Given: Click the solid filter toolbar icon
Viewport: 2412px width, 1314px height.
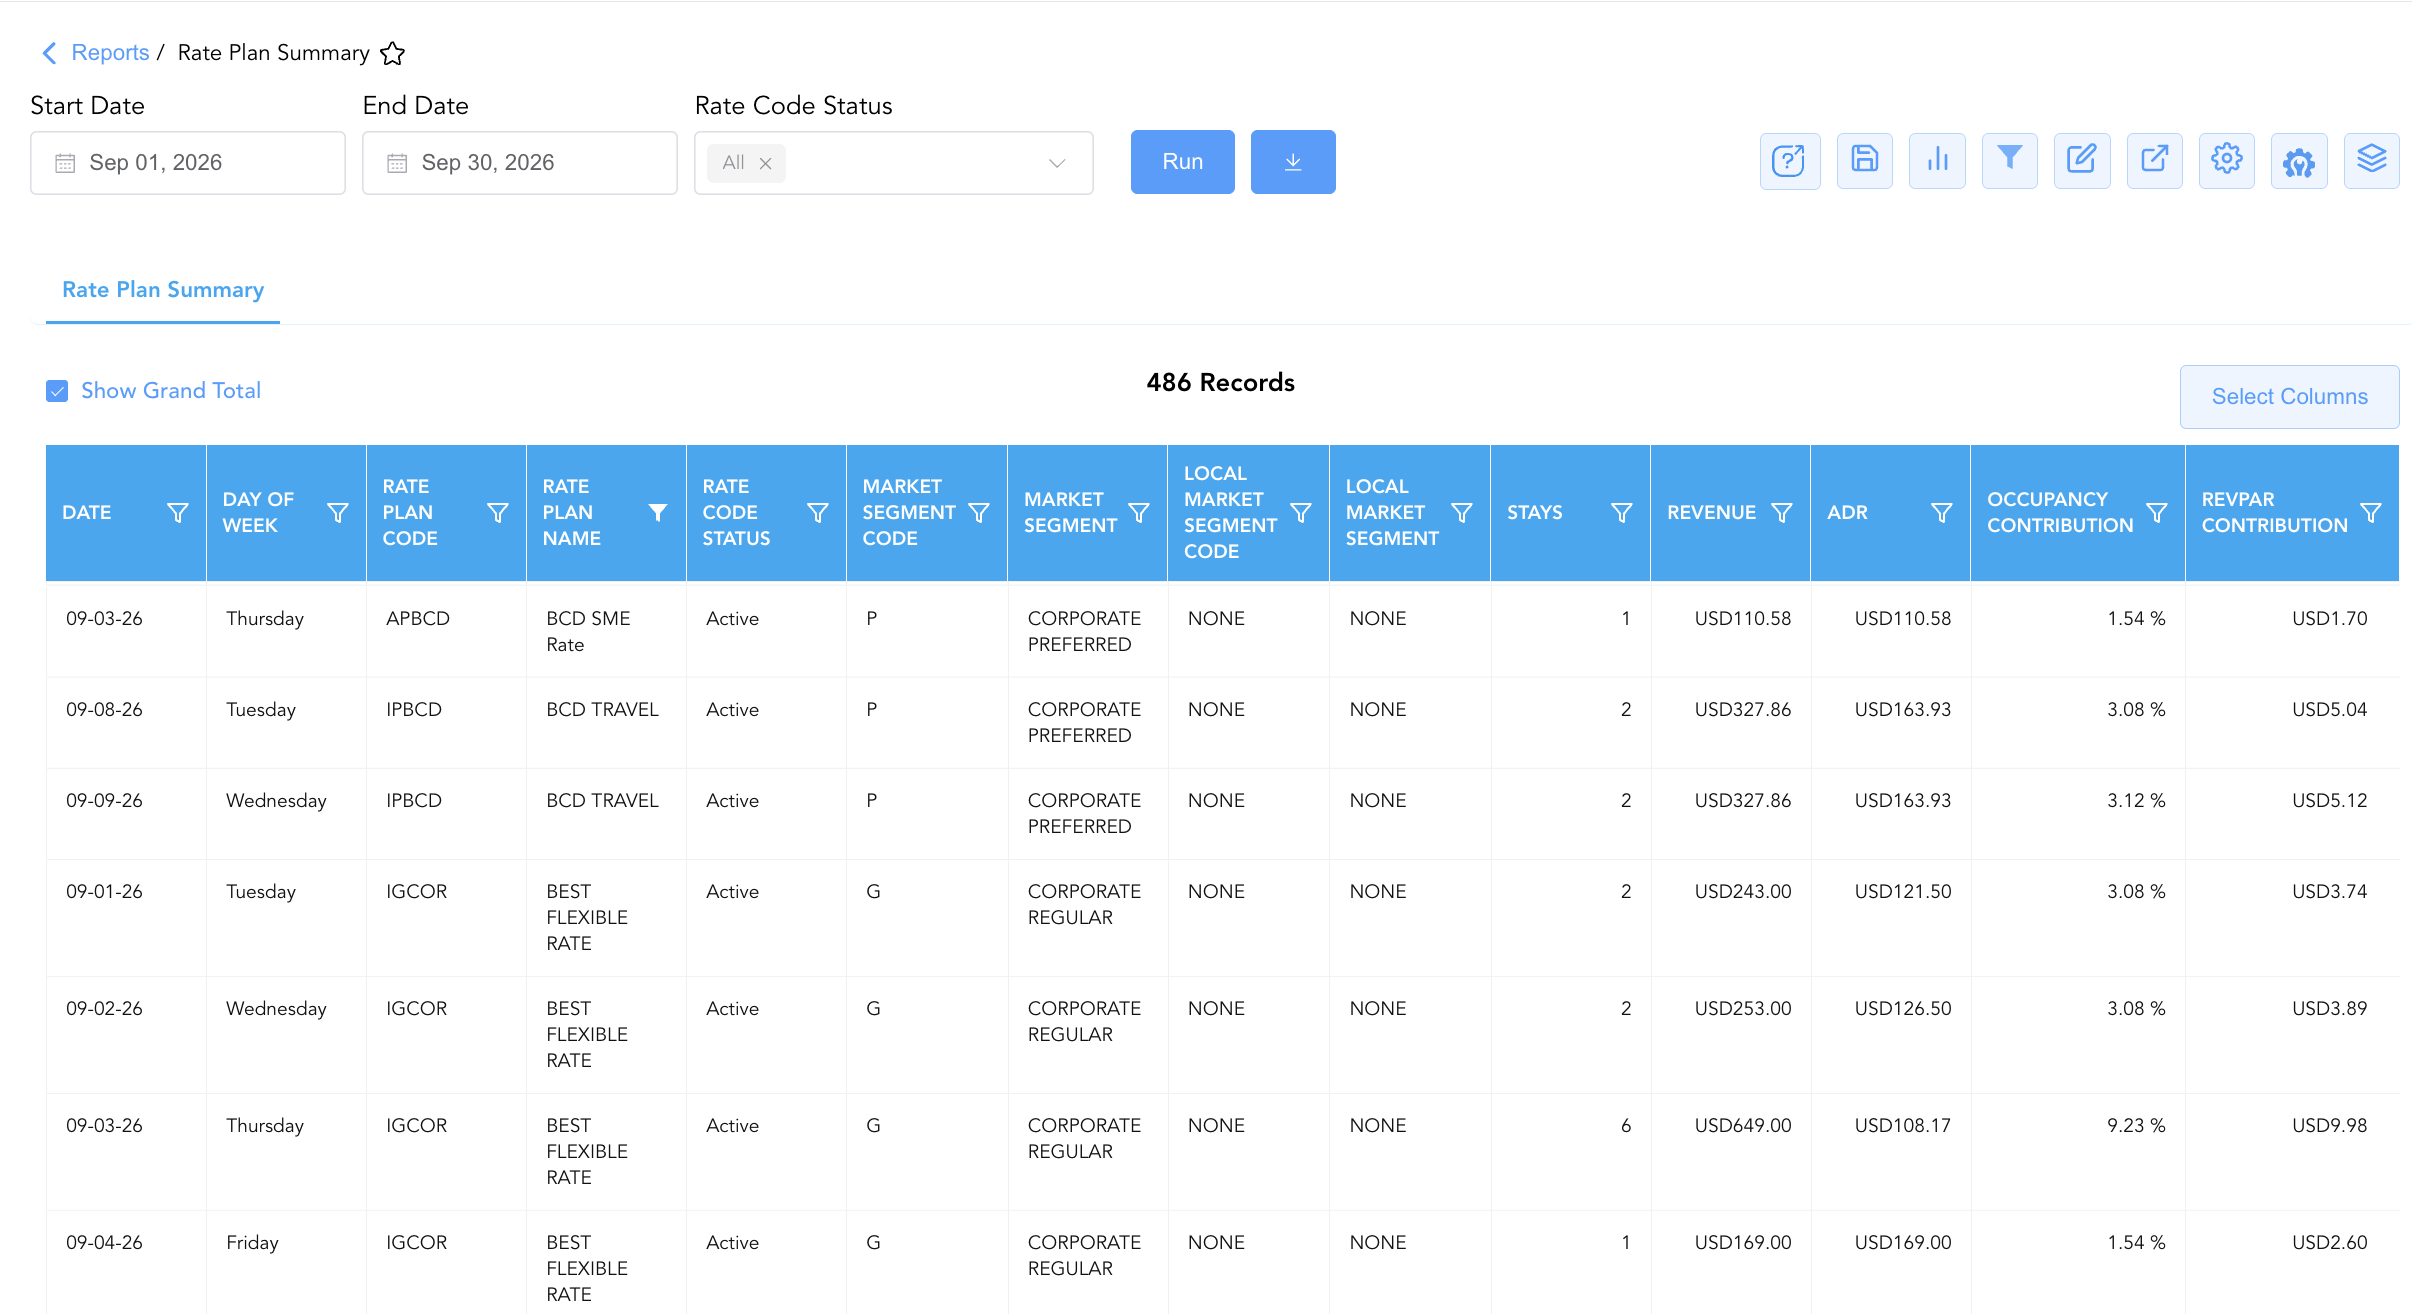Looking at the screenshot, I should pyautogui.click(x=2009, y=161).
